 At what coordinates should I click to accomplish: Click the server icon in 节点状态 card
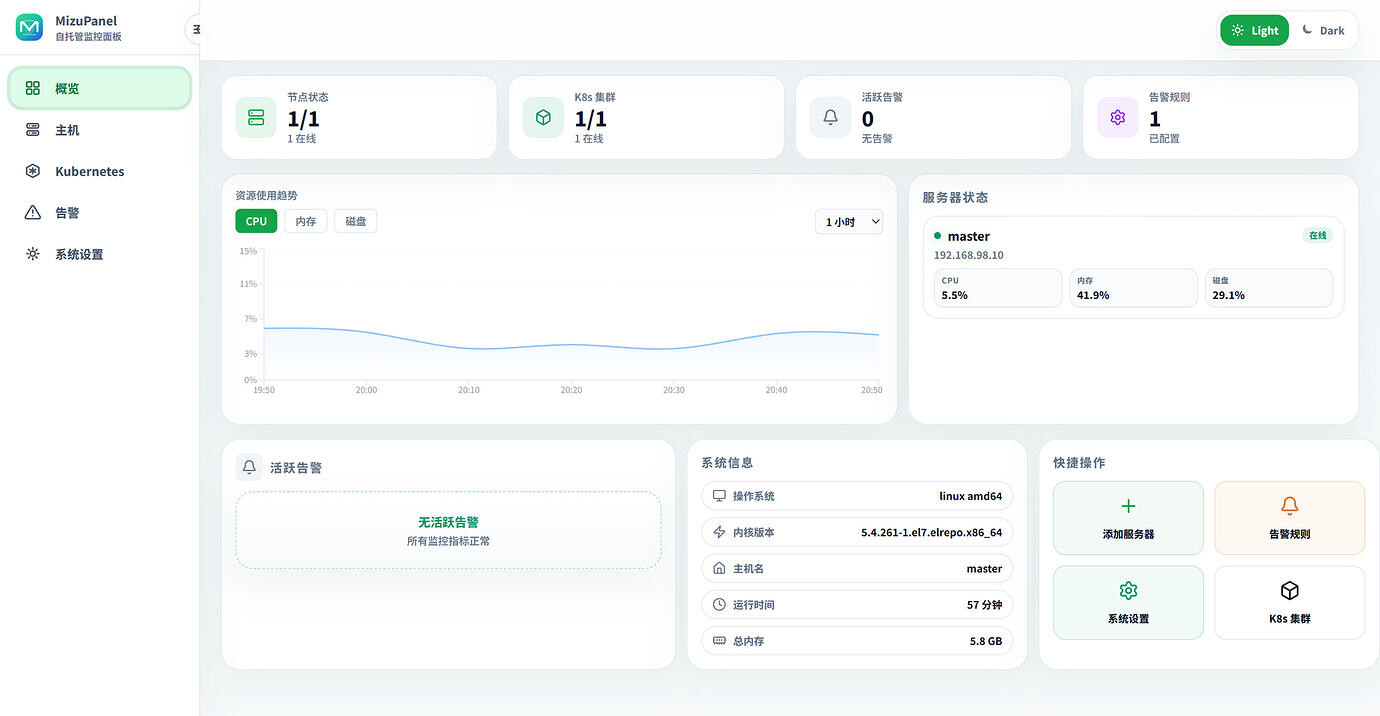tap(256, 117)
